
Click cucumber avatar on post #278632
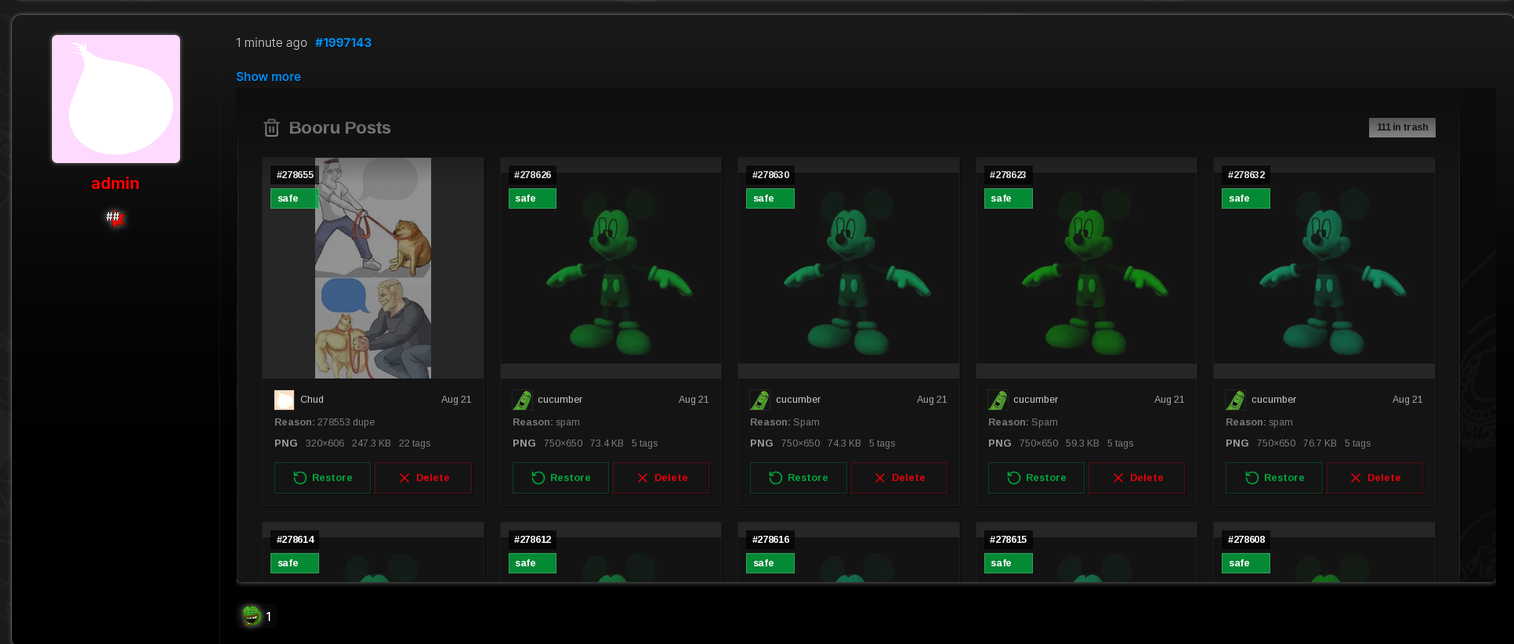[1236, 400]
